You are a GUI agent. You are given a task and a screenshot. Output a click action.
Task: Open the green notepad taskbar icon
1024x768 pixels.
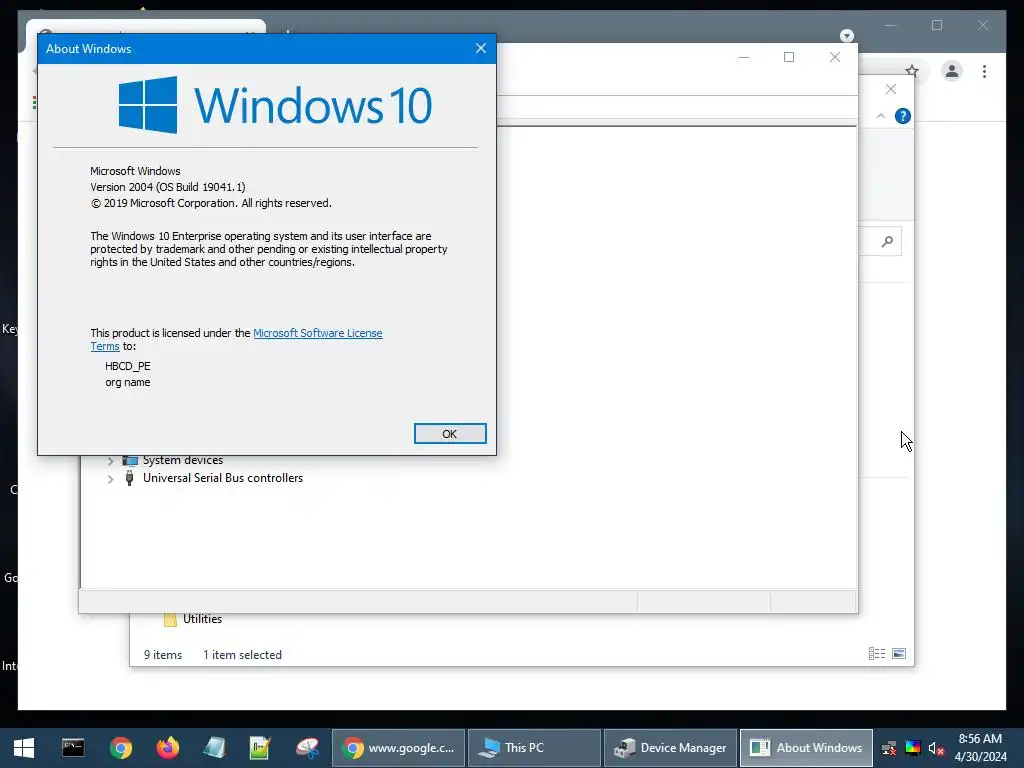point(260,748)
